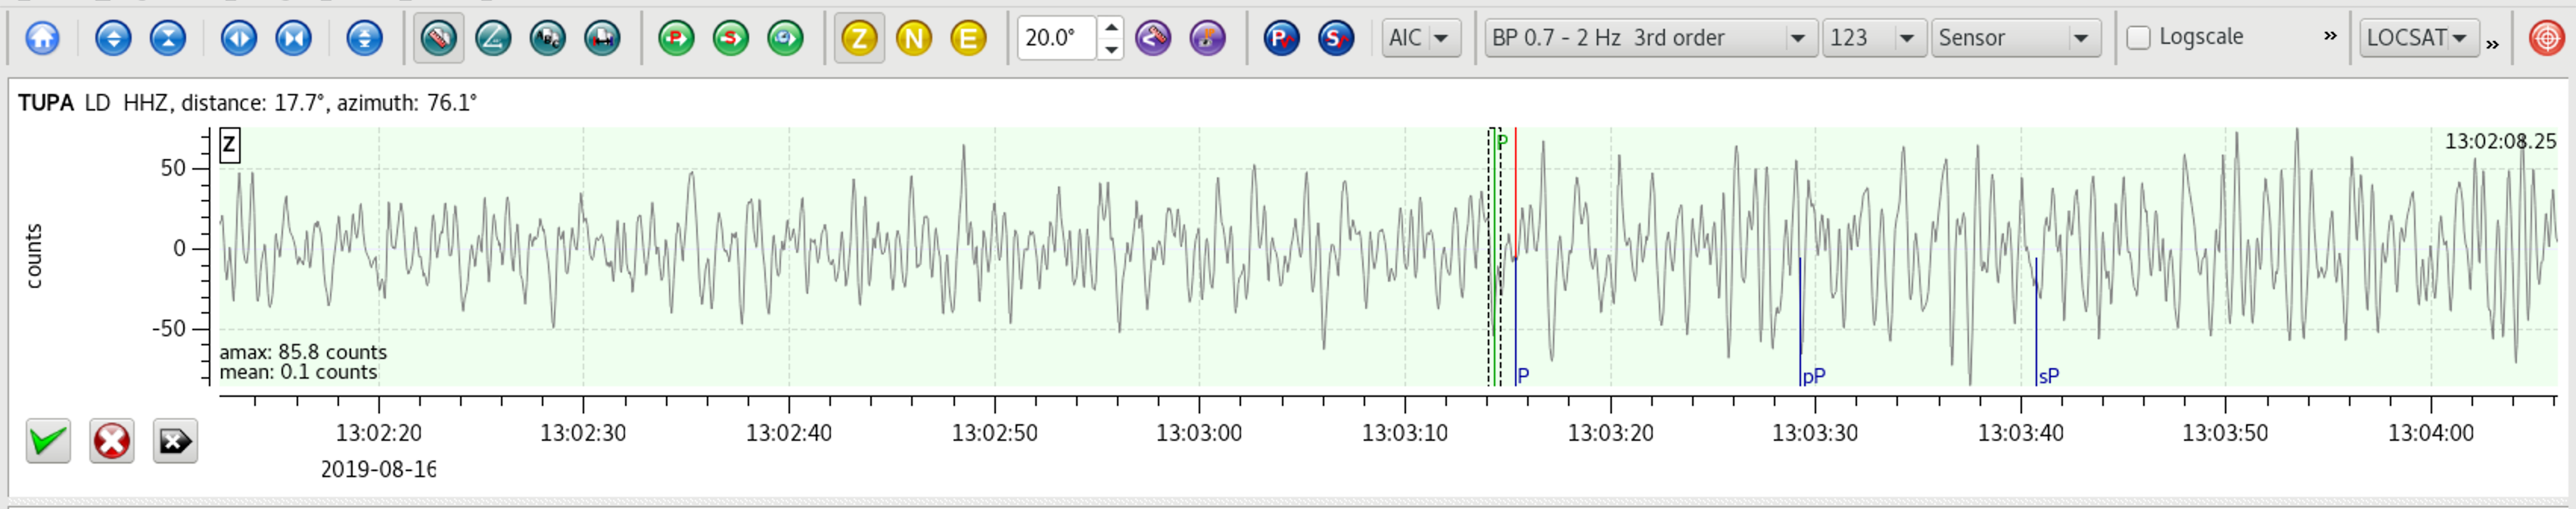Activate the blue P phase picking icon
The image size is (2576, 509).
1281,38
